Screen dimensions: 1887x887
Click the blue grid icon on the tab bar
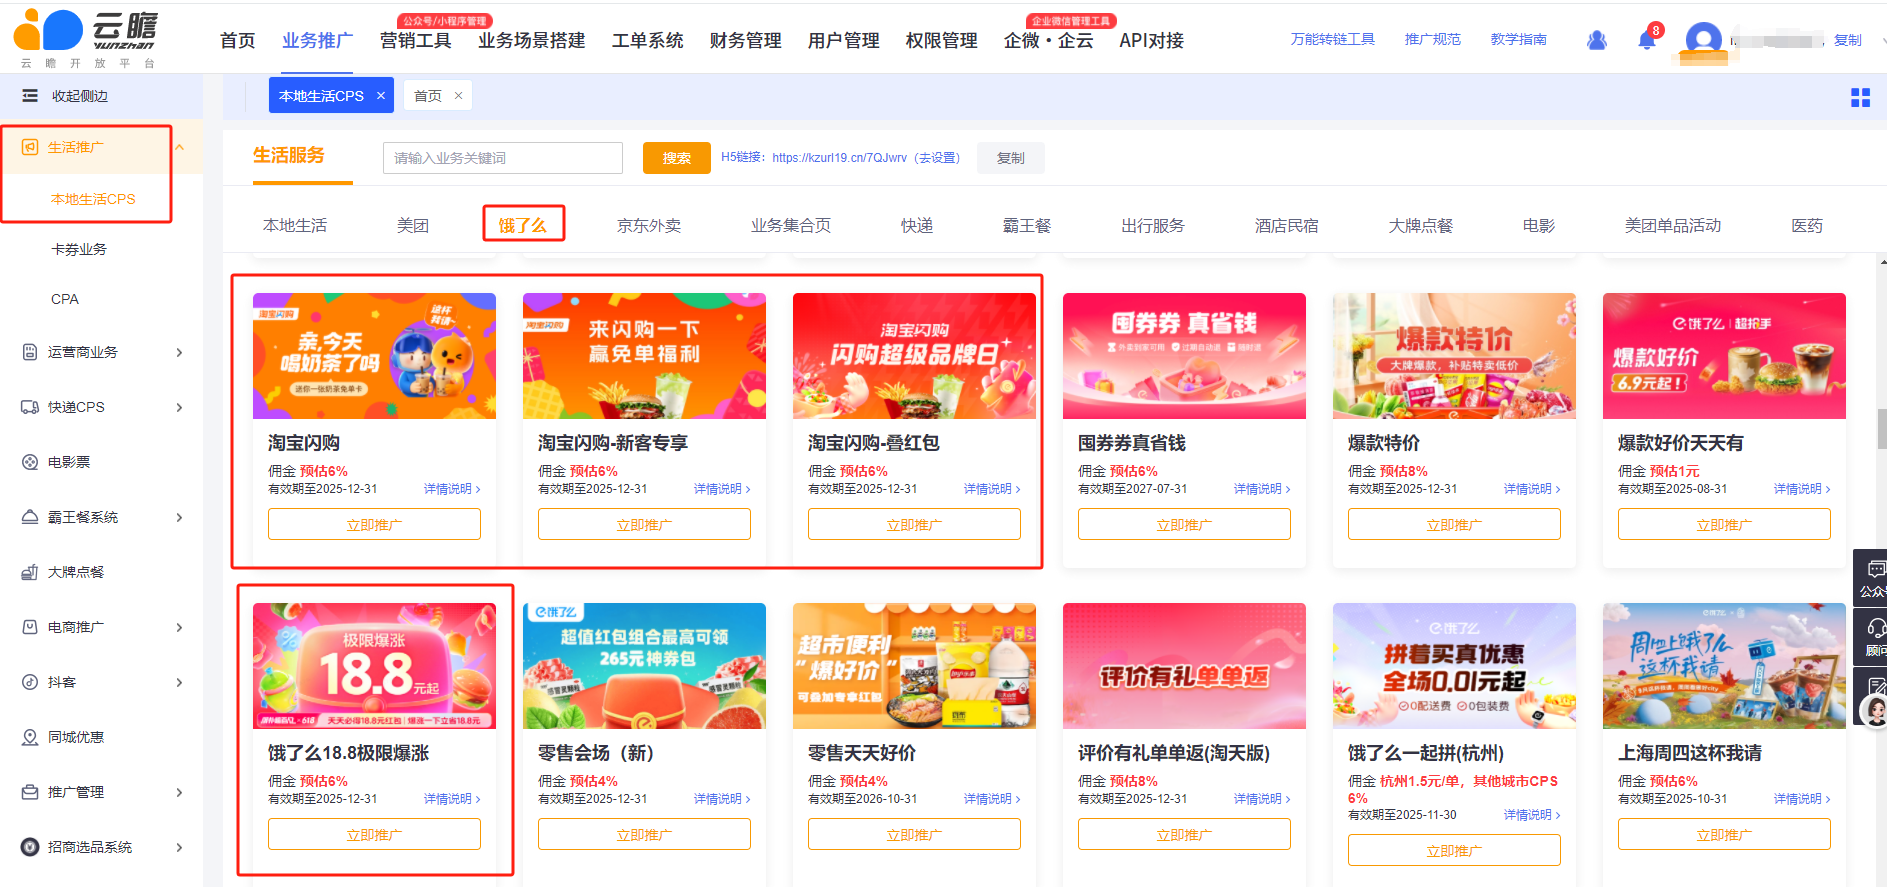[x=1861, y=97]
